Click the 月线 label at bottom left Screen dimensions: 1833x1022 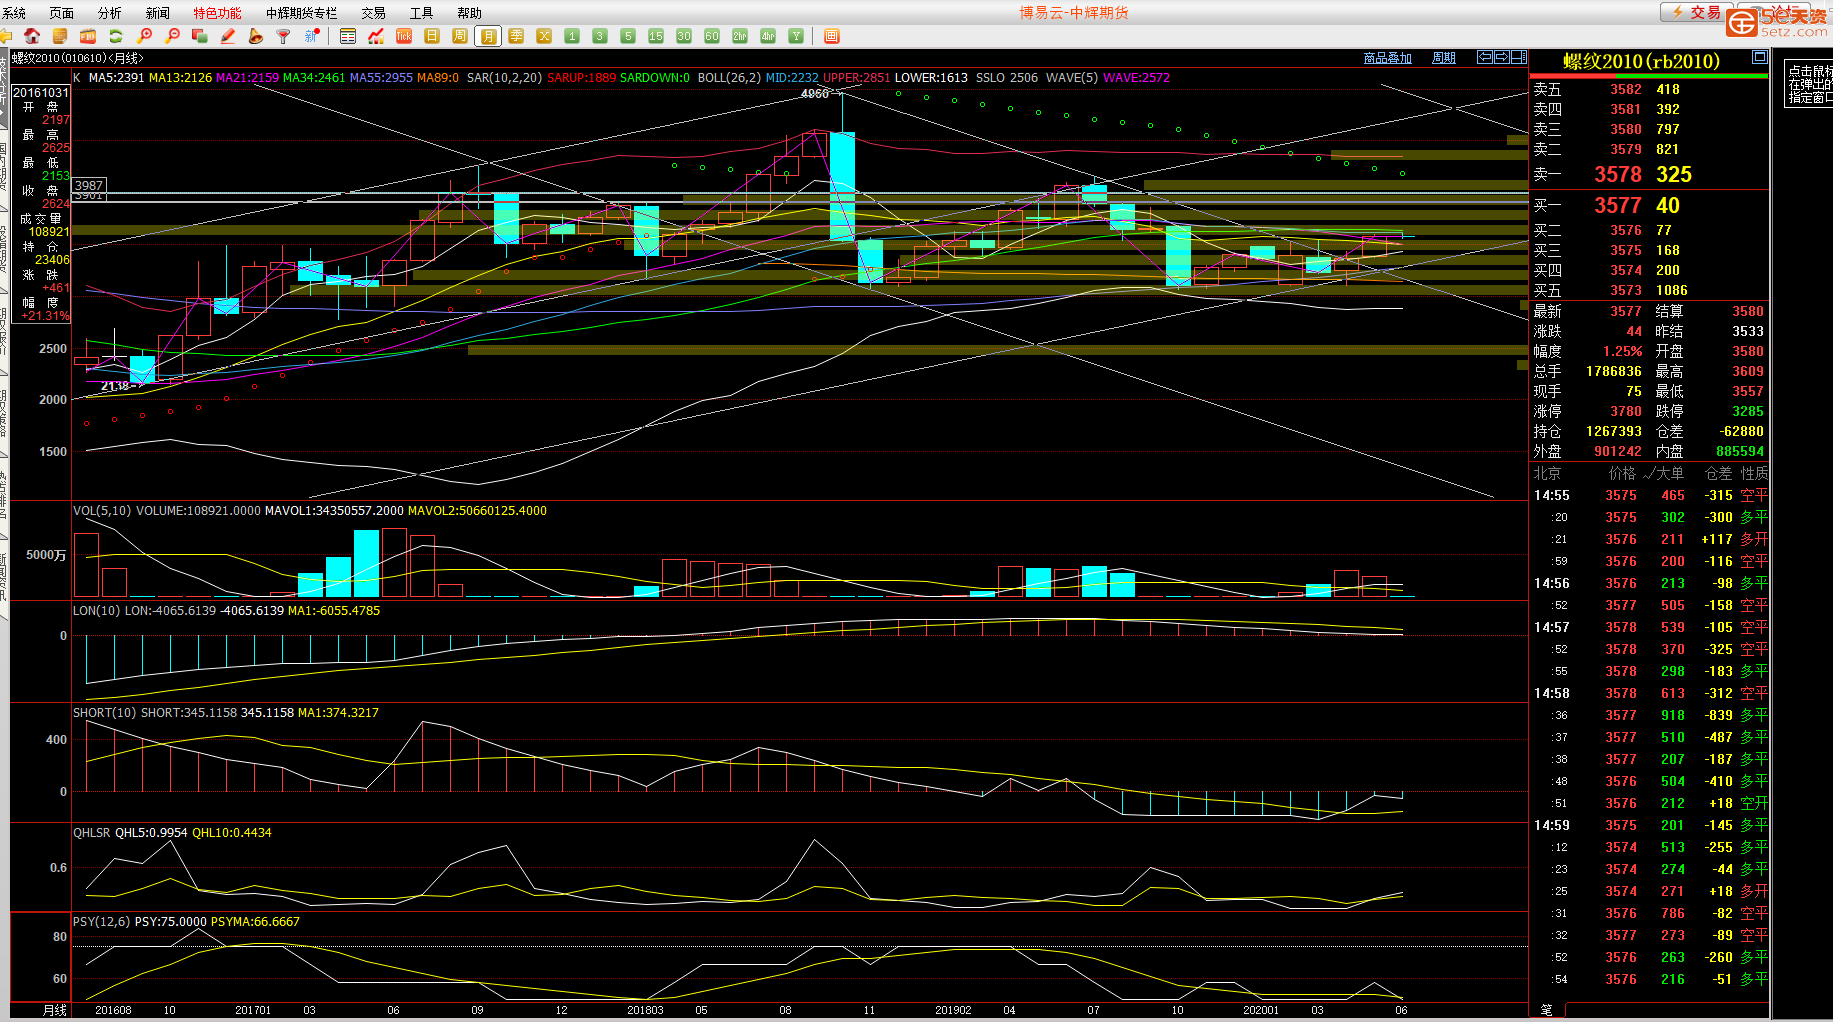coord(55,1010)
